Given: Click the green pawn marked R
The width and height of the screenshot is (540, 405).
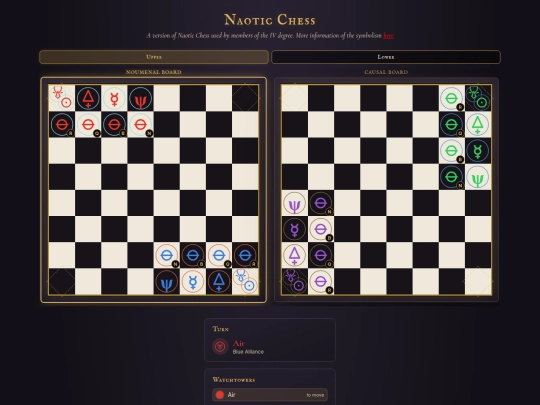Looking at the screenshot, I should click(x=451, y=98).
